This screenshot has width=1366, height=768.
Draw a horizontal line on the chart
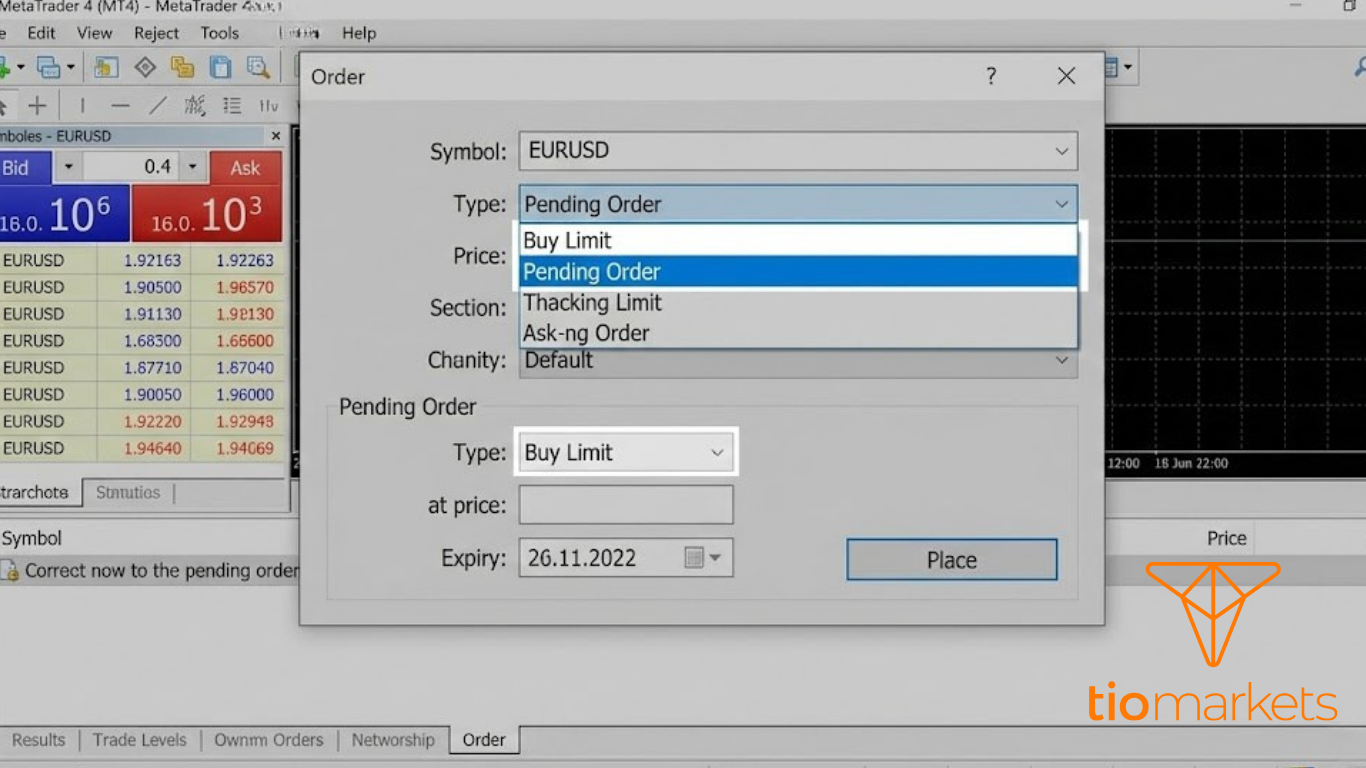120,104
